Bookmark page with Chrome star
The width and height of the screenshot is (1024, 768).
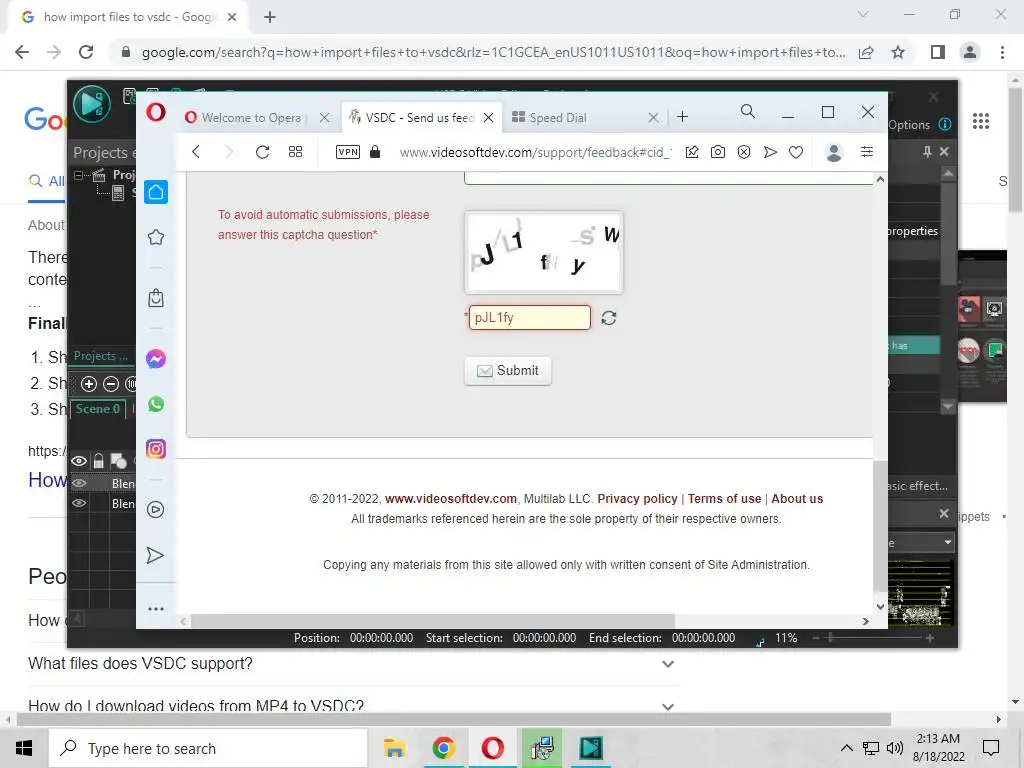[x=898, y=52]
